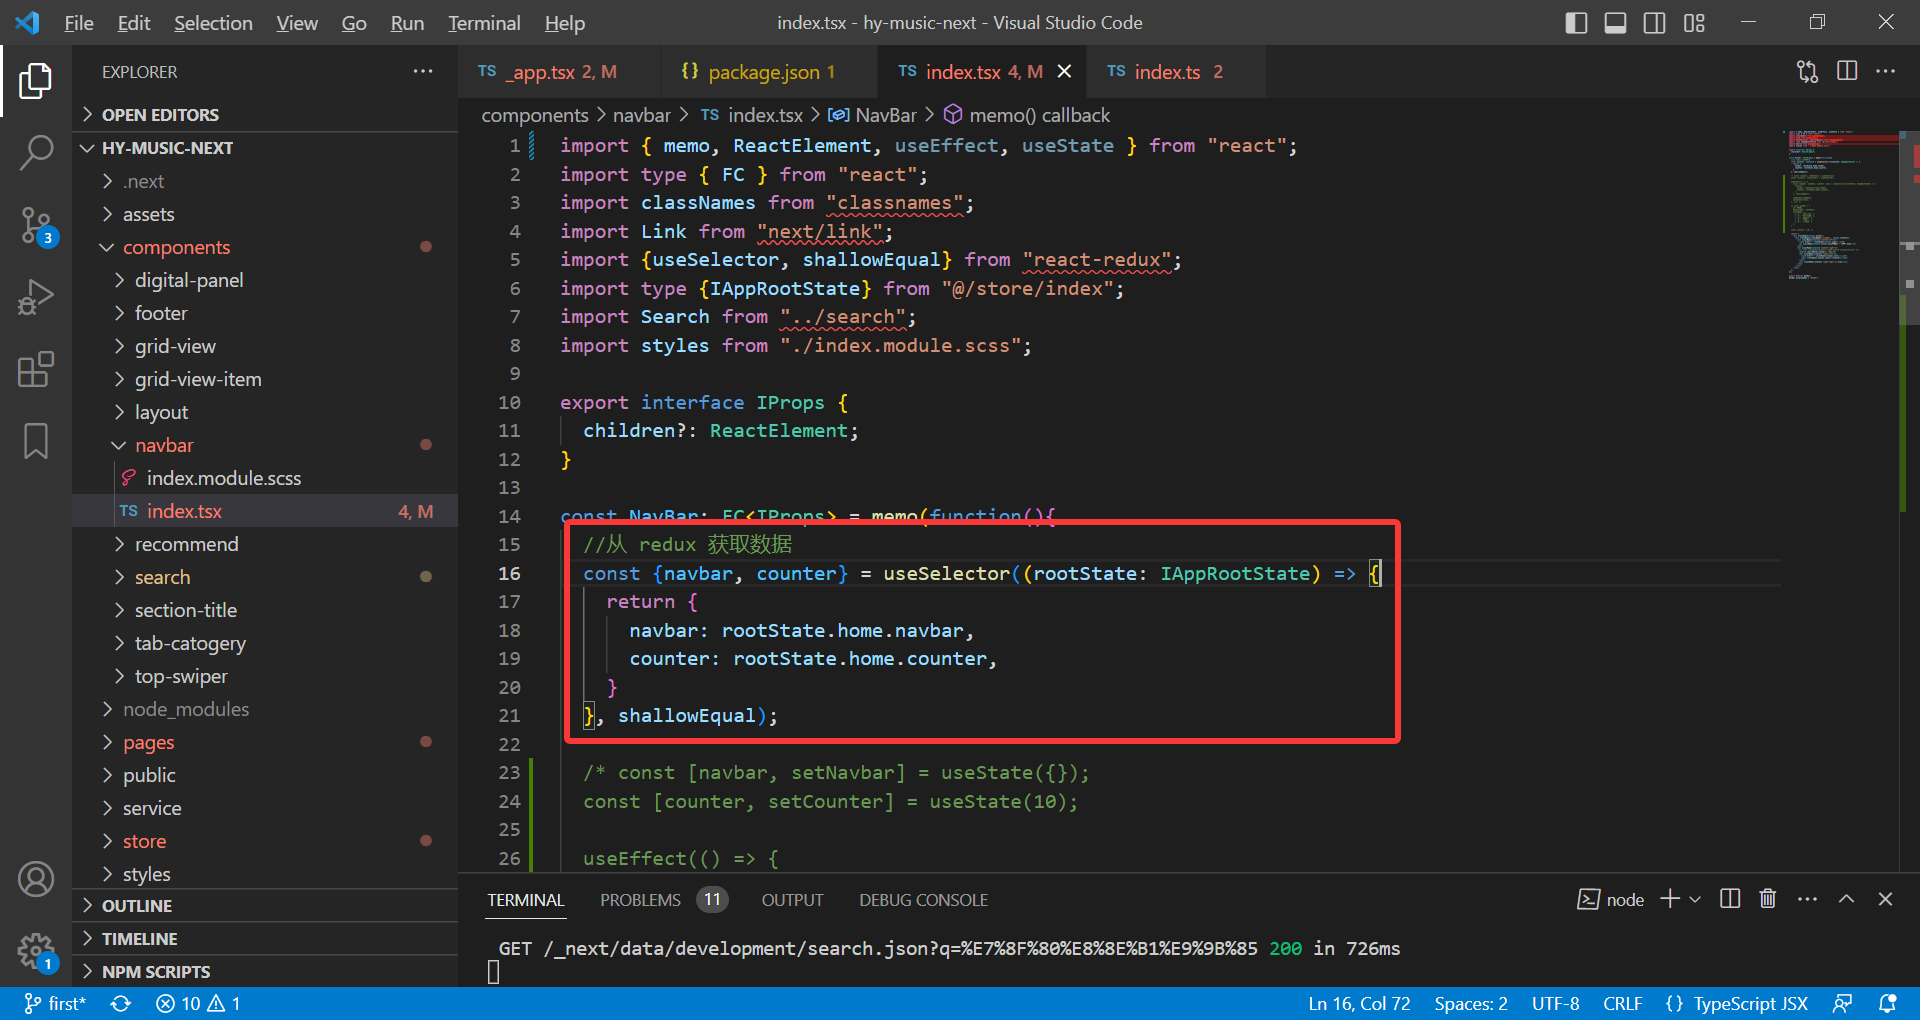Expand the pages folder

click(265, 742)
